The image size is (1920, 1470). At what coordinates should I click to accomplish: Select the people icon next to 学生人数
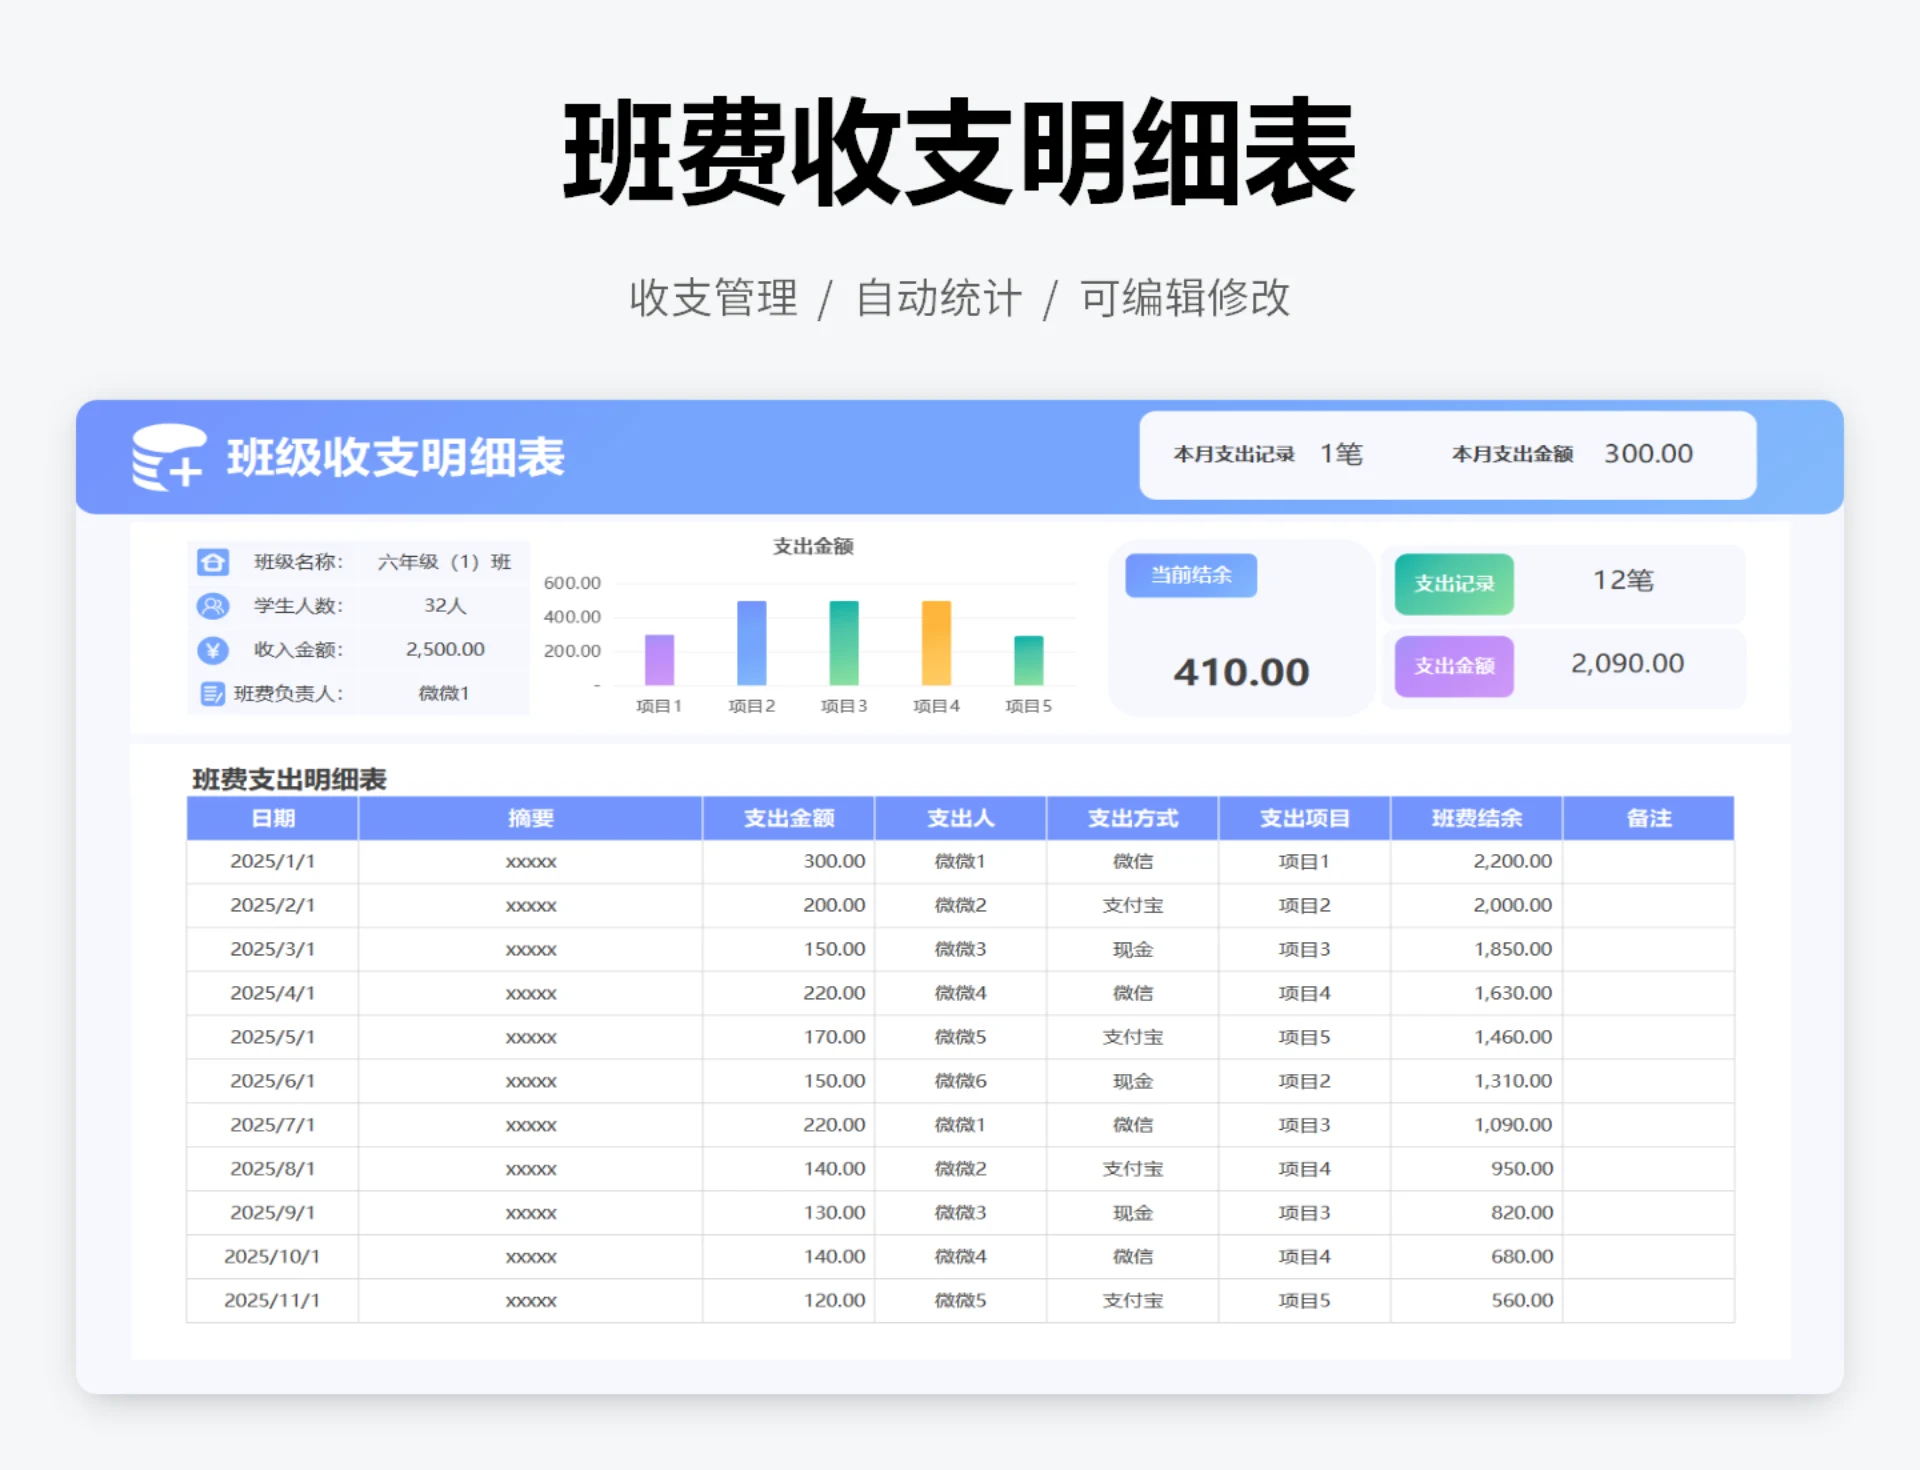213,606
